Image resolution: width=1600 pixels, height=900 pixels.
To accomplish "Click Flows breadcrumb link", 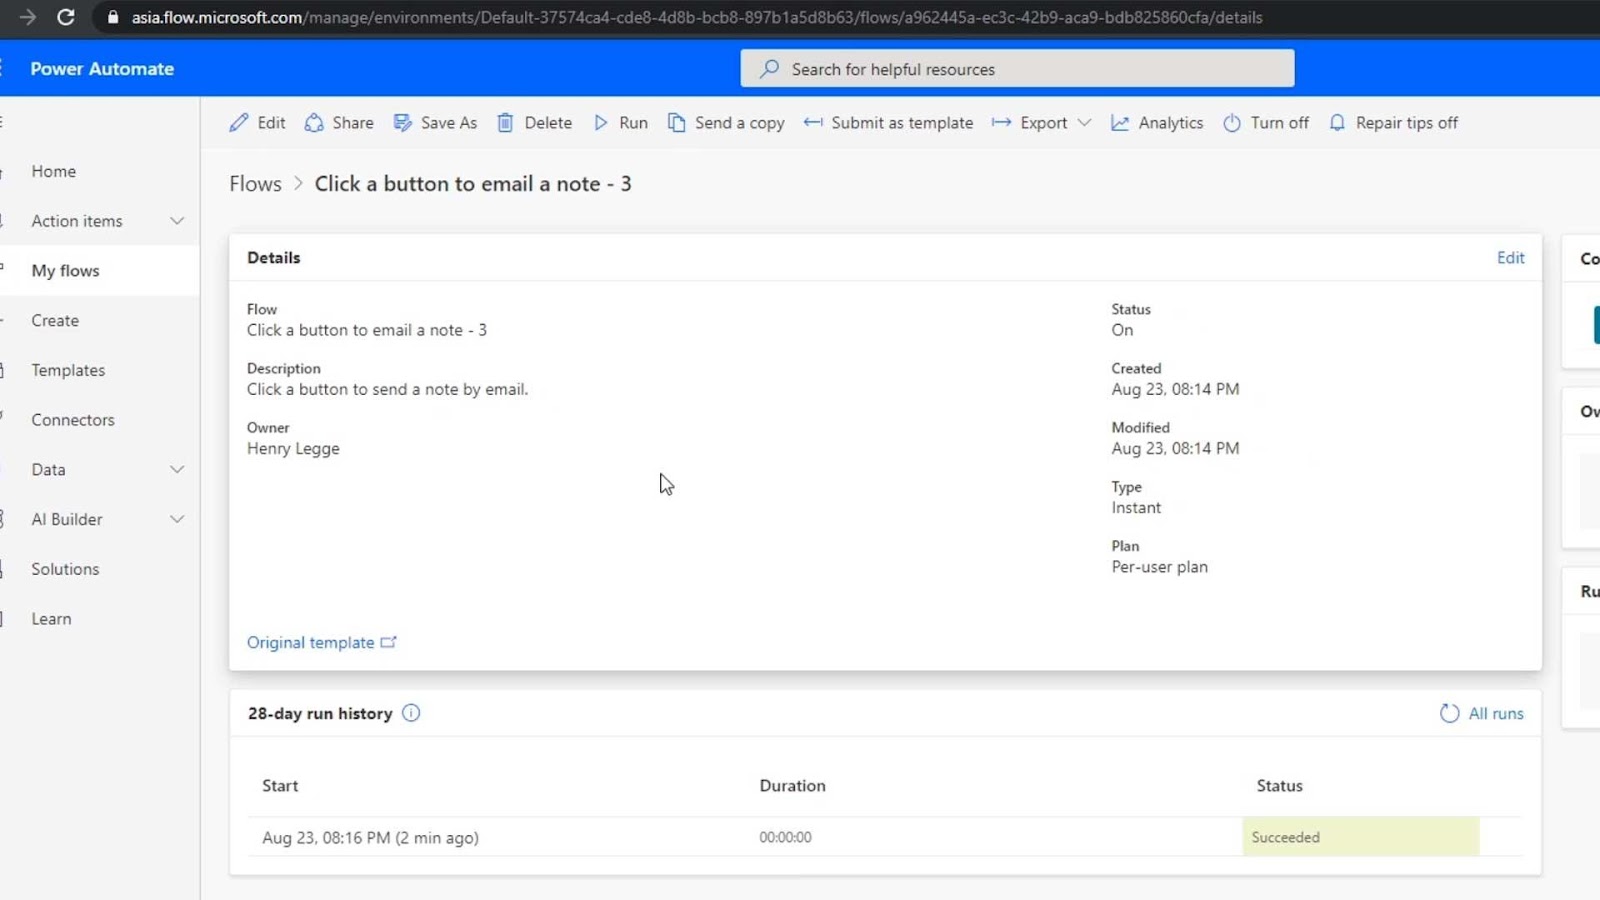I will click(x=255, y=184).
